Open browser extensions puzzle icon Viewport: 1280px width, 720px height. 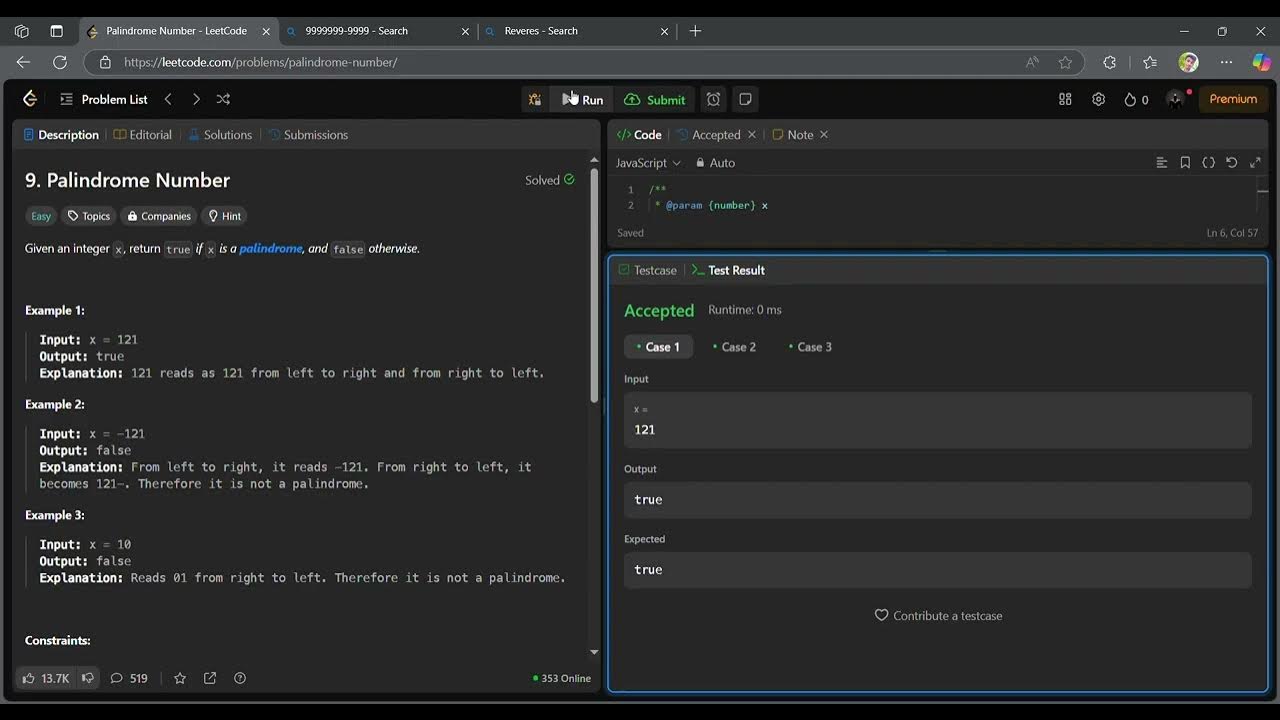pyautogui.click(x=1110, y=62)
